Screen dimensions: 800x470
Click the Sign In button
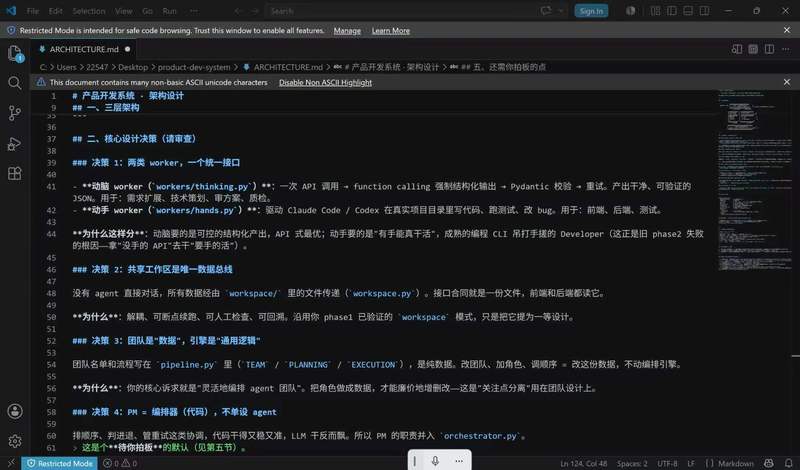point(591,11)
